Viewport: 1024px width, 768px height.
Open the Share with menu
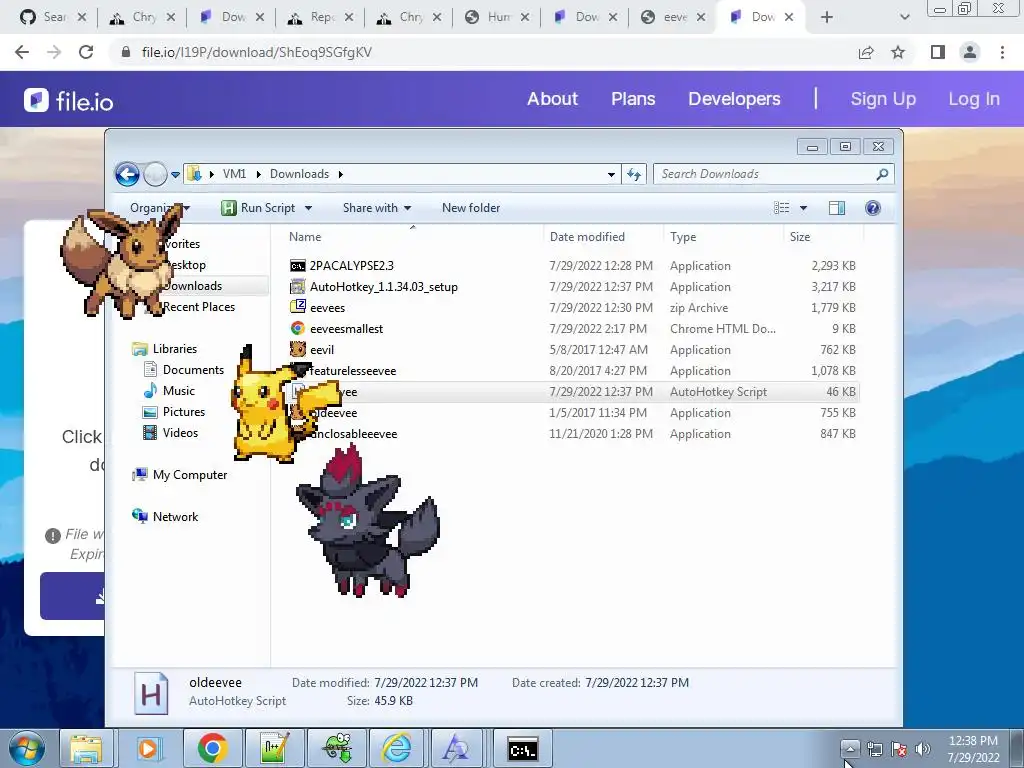click(x=377, y=208)
